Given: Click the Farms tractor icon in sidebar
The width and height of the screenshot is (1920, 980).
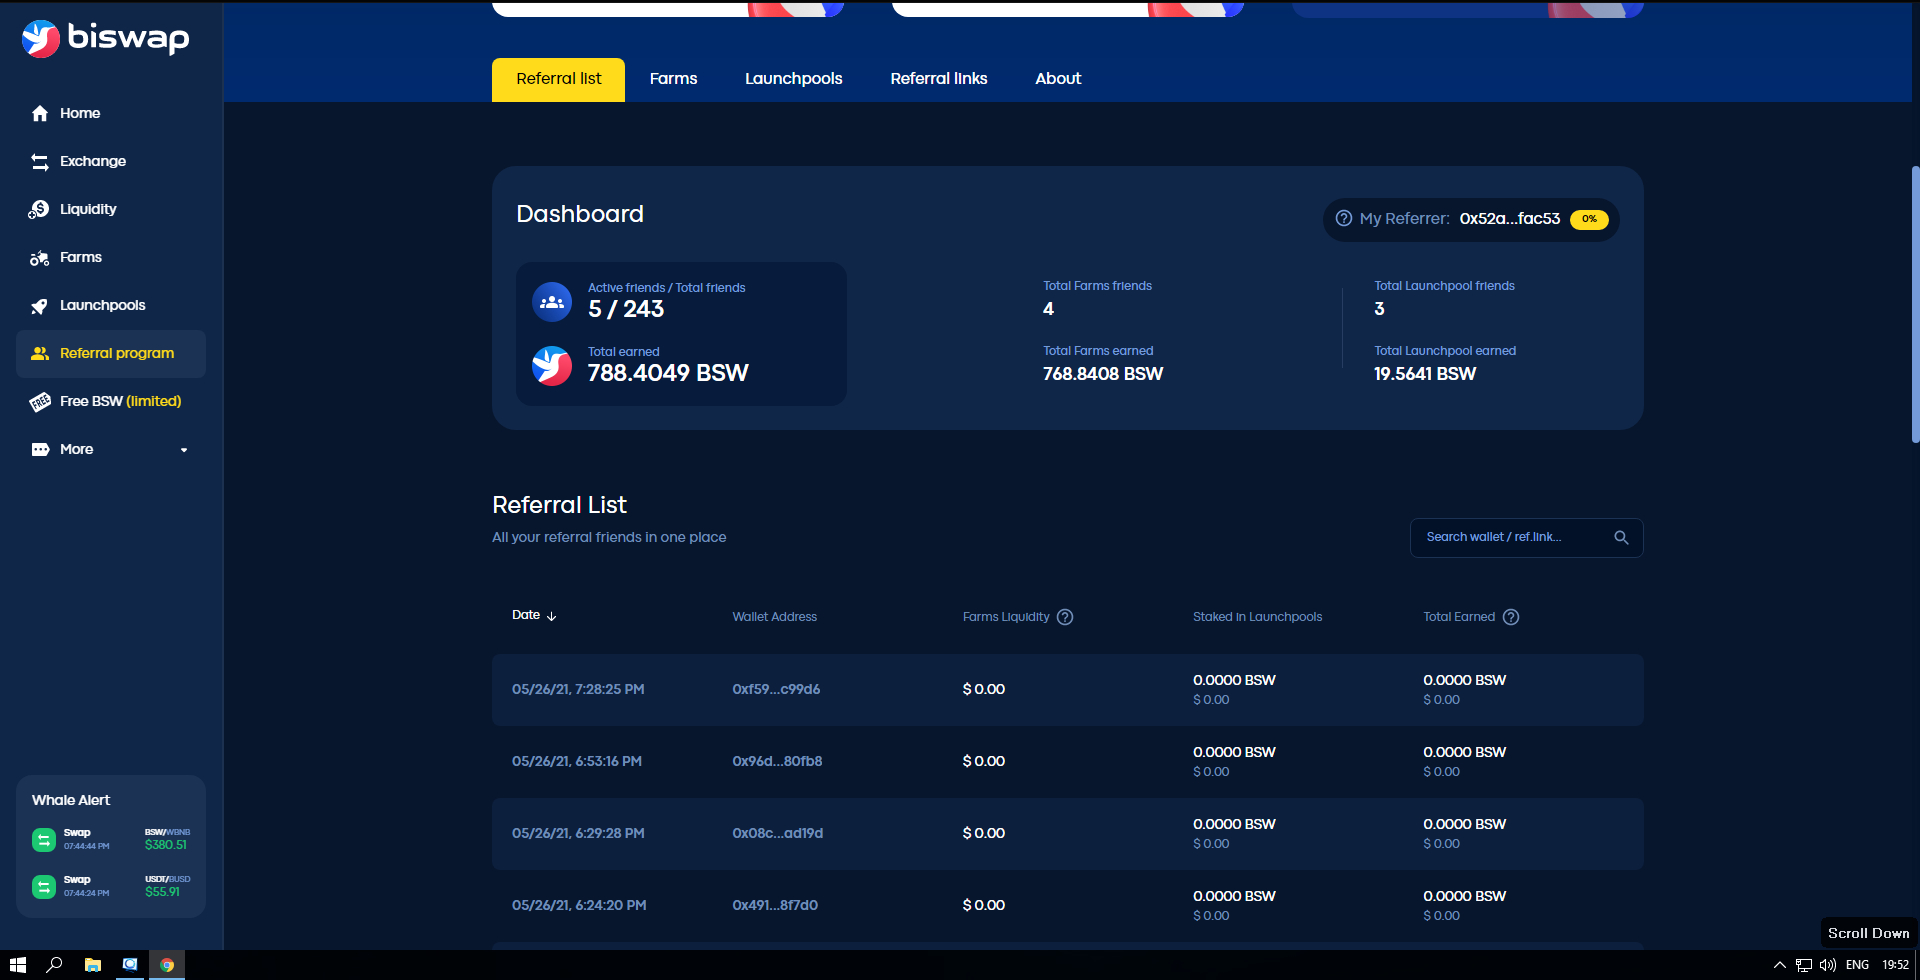Looking at the screenshot, I should (x=40, y=258).
